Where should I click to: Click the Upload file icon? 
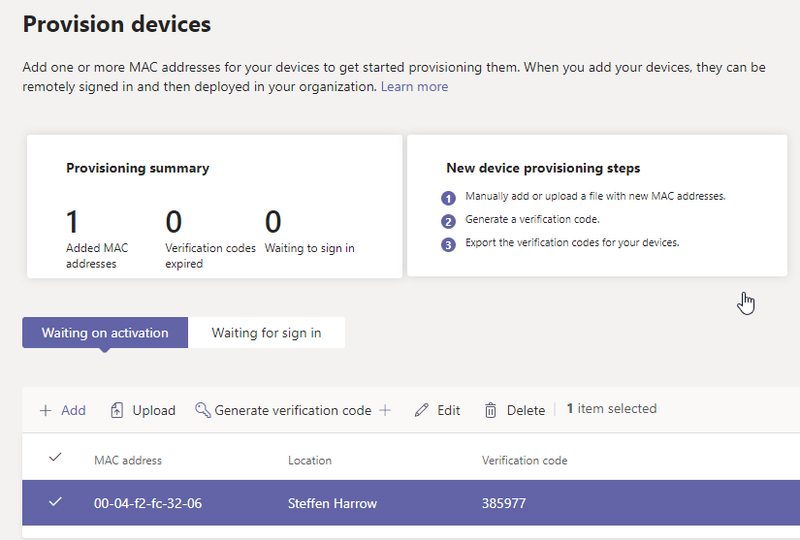coord(117,410)
